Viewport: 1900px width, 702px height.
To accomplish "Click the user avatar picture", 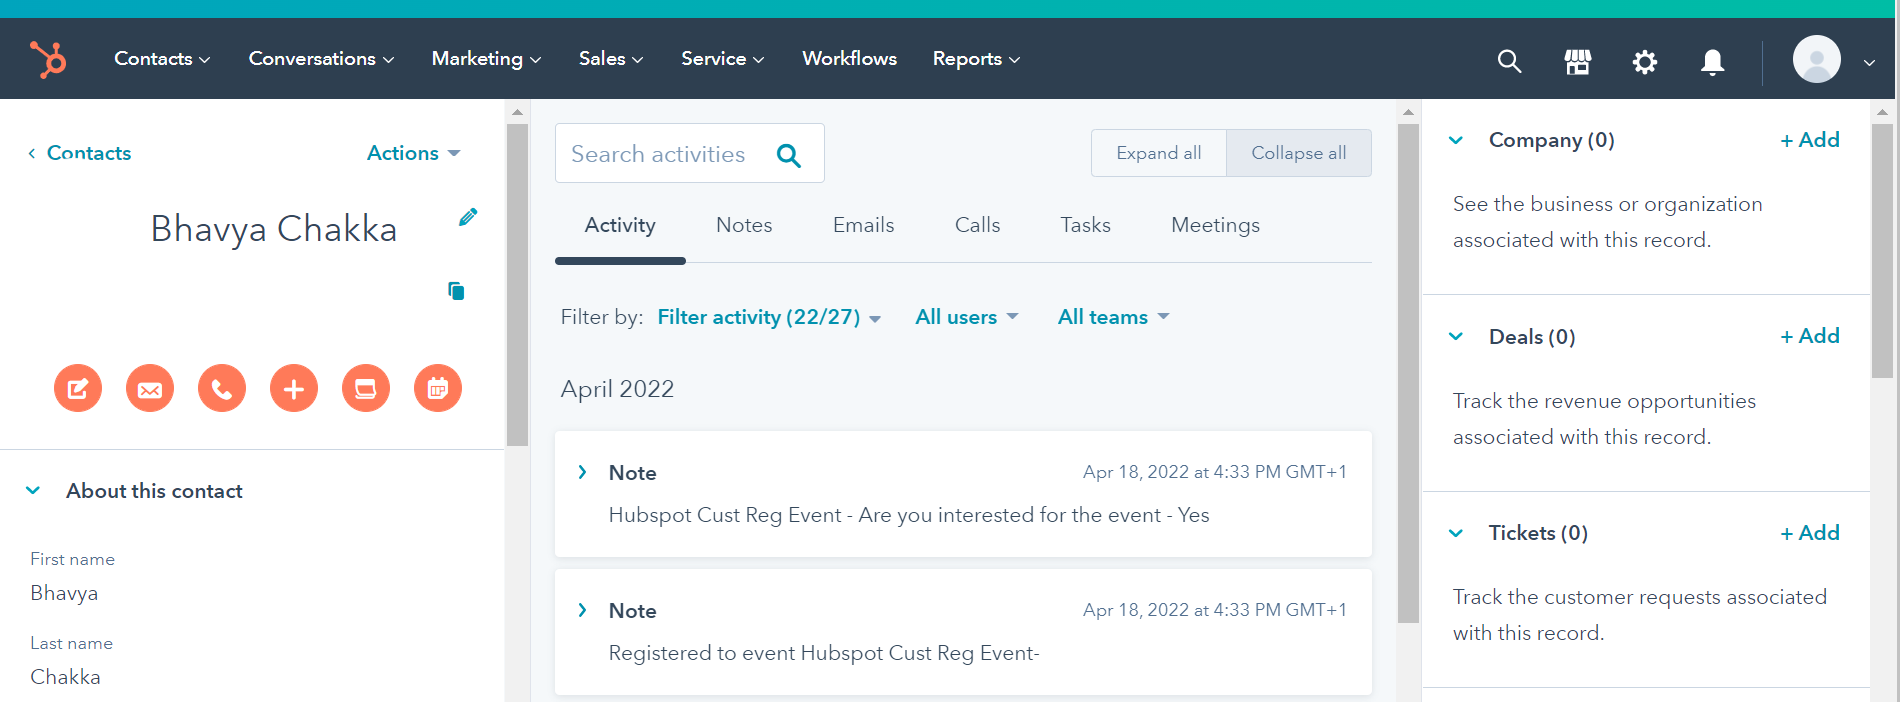I will coord(1817,59).
